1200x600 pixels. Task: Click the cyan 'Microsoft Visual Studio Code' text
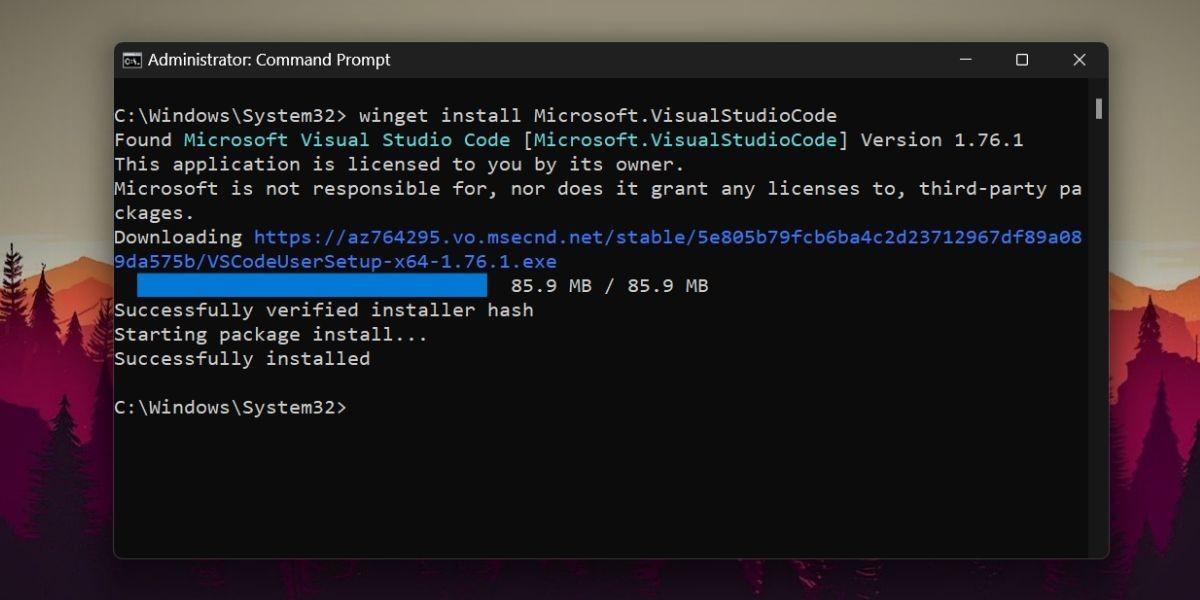347,140
